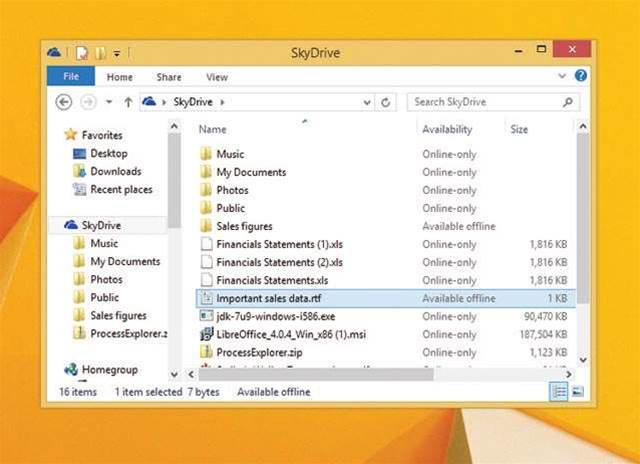Image resolution: width=640 pixels, height=464 pixels.
Task: Go up one level with the Up arrow
Action: pos(128,102)
